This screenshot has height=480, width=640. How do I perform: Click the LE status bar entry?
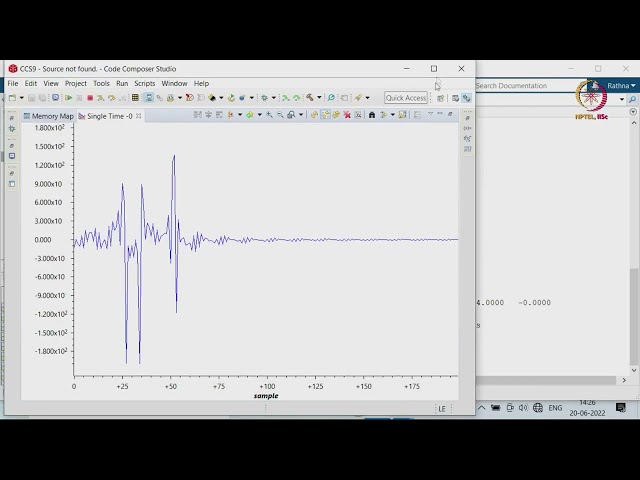coord(442,409)
